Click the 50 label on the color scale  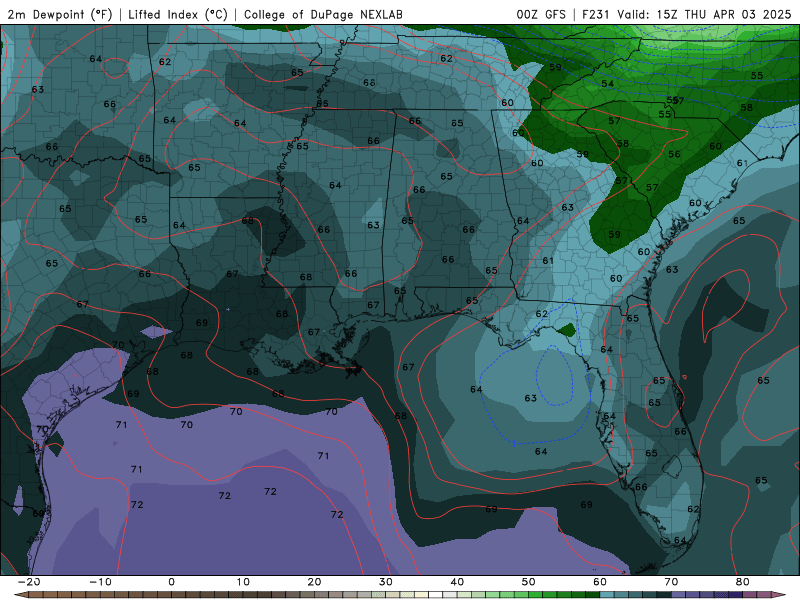coord(529,582)
